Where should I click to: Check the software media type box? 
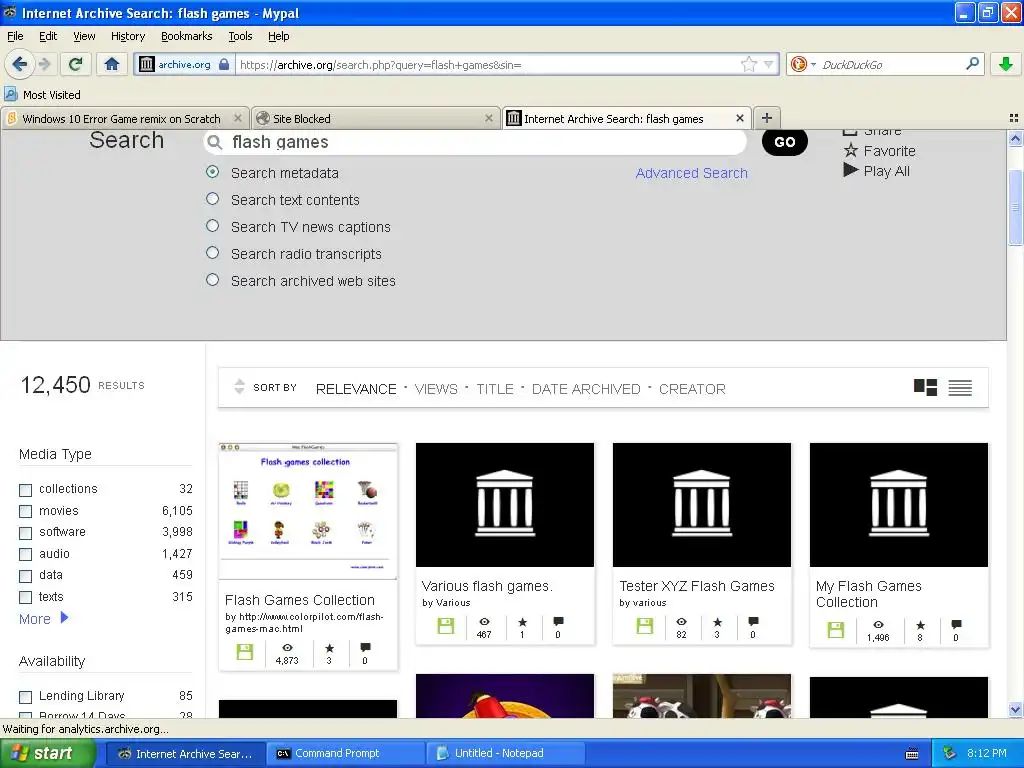[25, 533]
